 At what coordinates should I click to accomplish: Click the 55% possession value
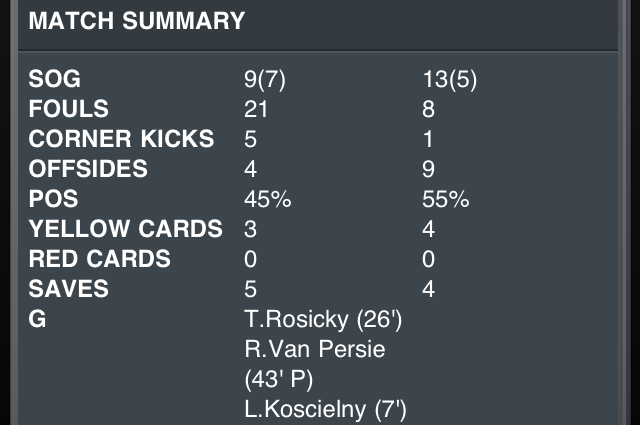pos(446,199)
